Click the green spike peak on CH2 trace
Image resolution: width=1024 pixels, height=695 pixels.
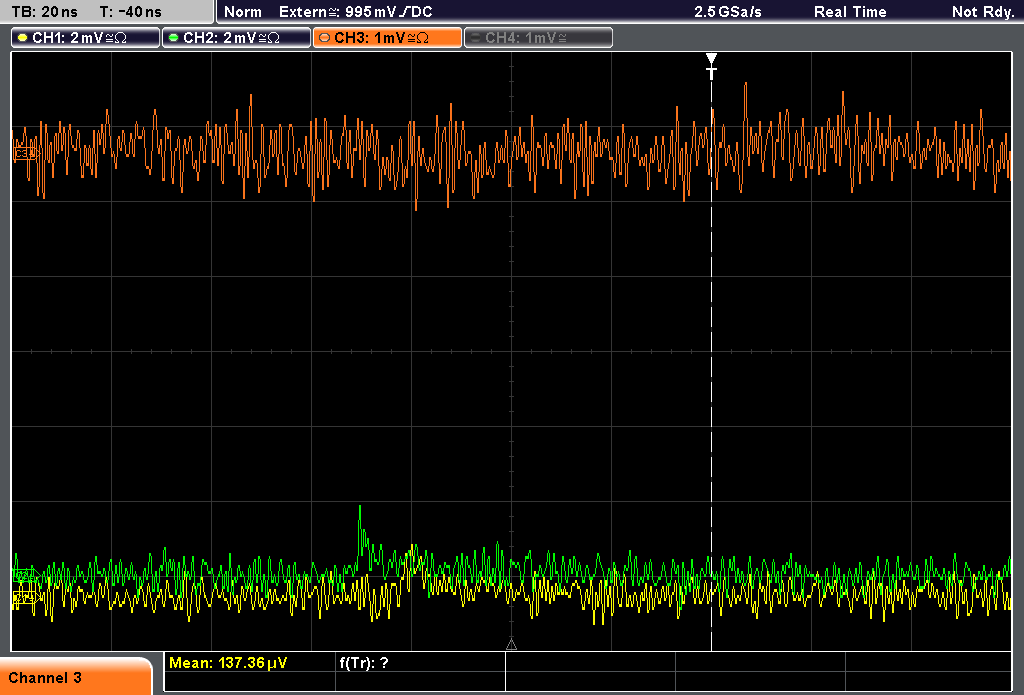coord(359,507)
